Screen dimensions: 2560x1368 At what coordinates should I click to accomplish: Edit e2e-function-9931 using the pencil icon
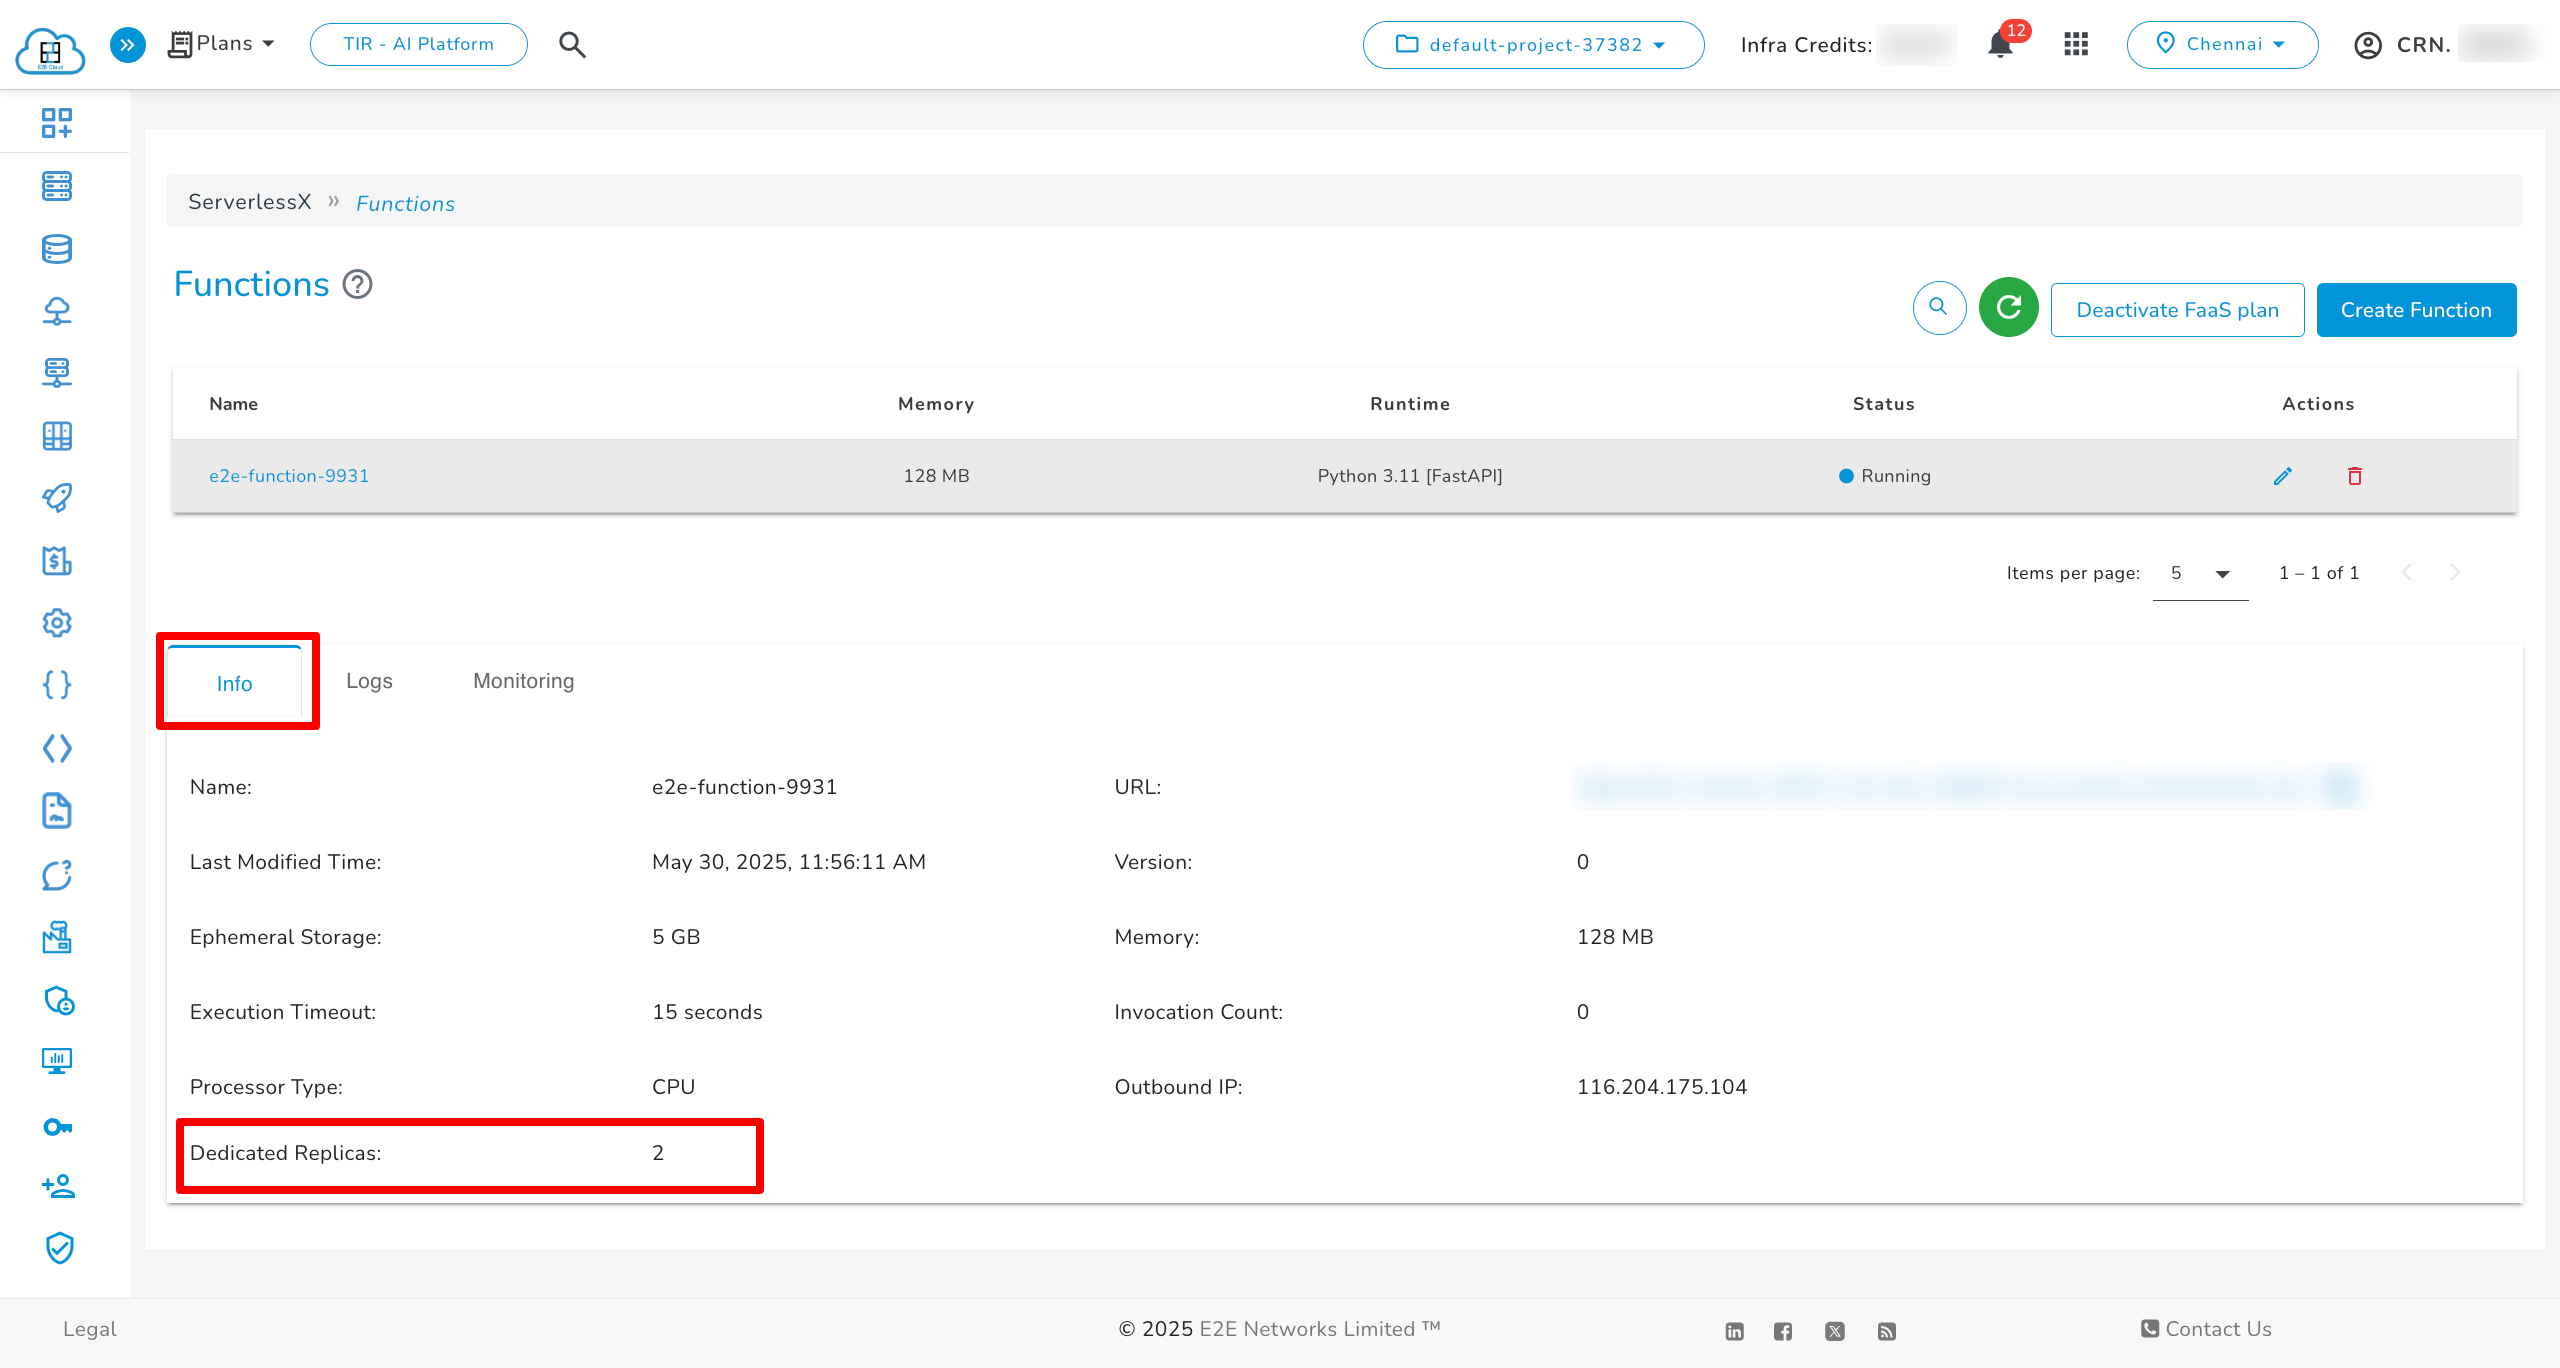click(x=2283, y=476)
